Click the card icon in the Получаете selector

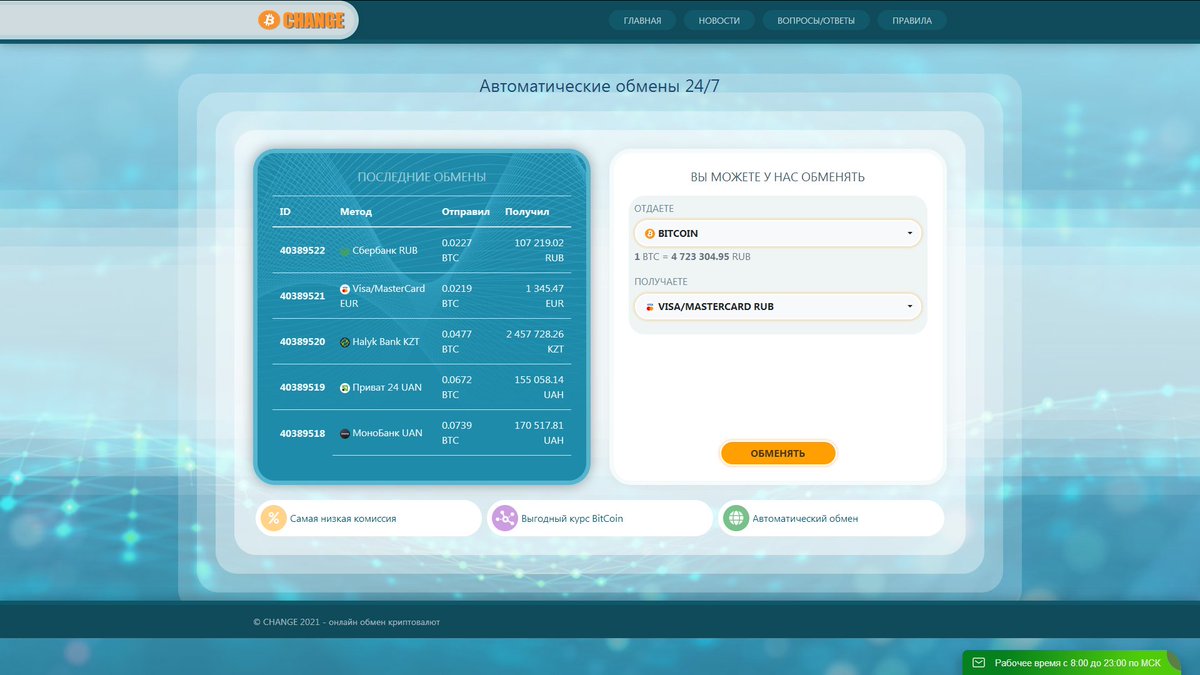tap(650, 307)
